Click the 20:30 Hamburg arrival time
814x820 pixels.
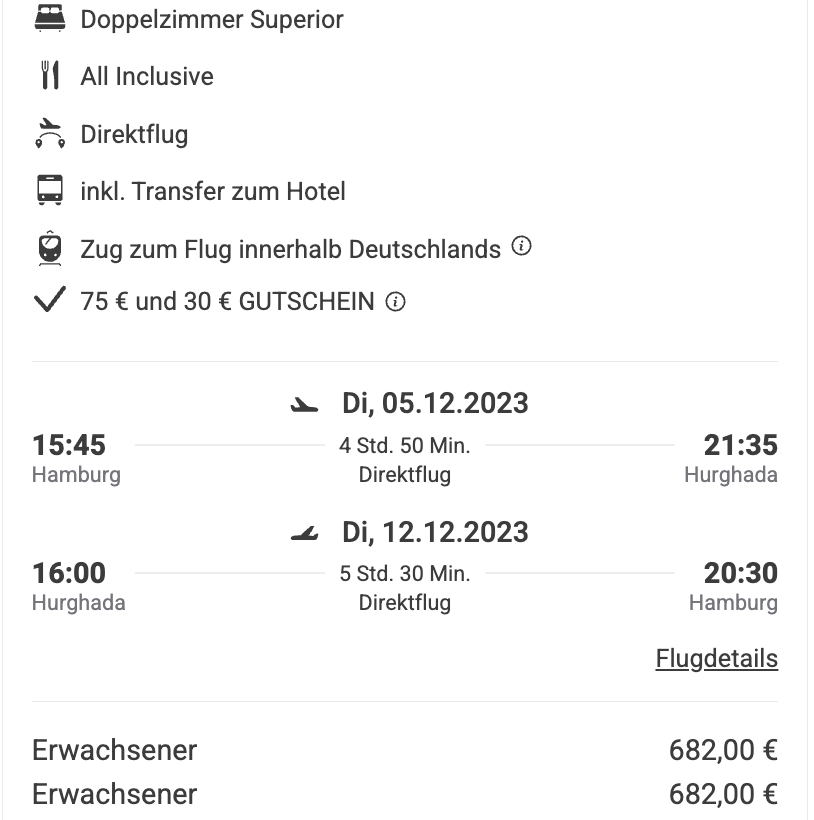pyautogui.click(x=740, y=573)
